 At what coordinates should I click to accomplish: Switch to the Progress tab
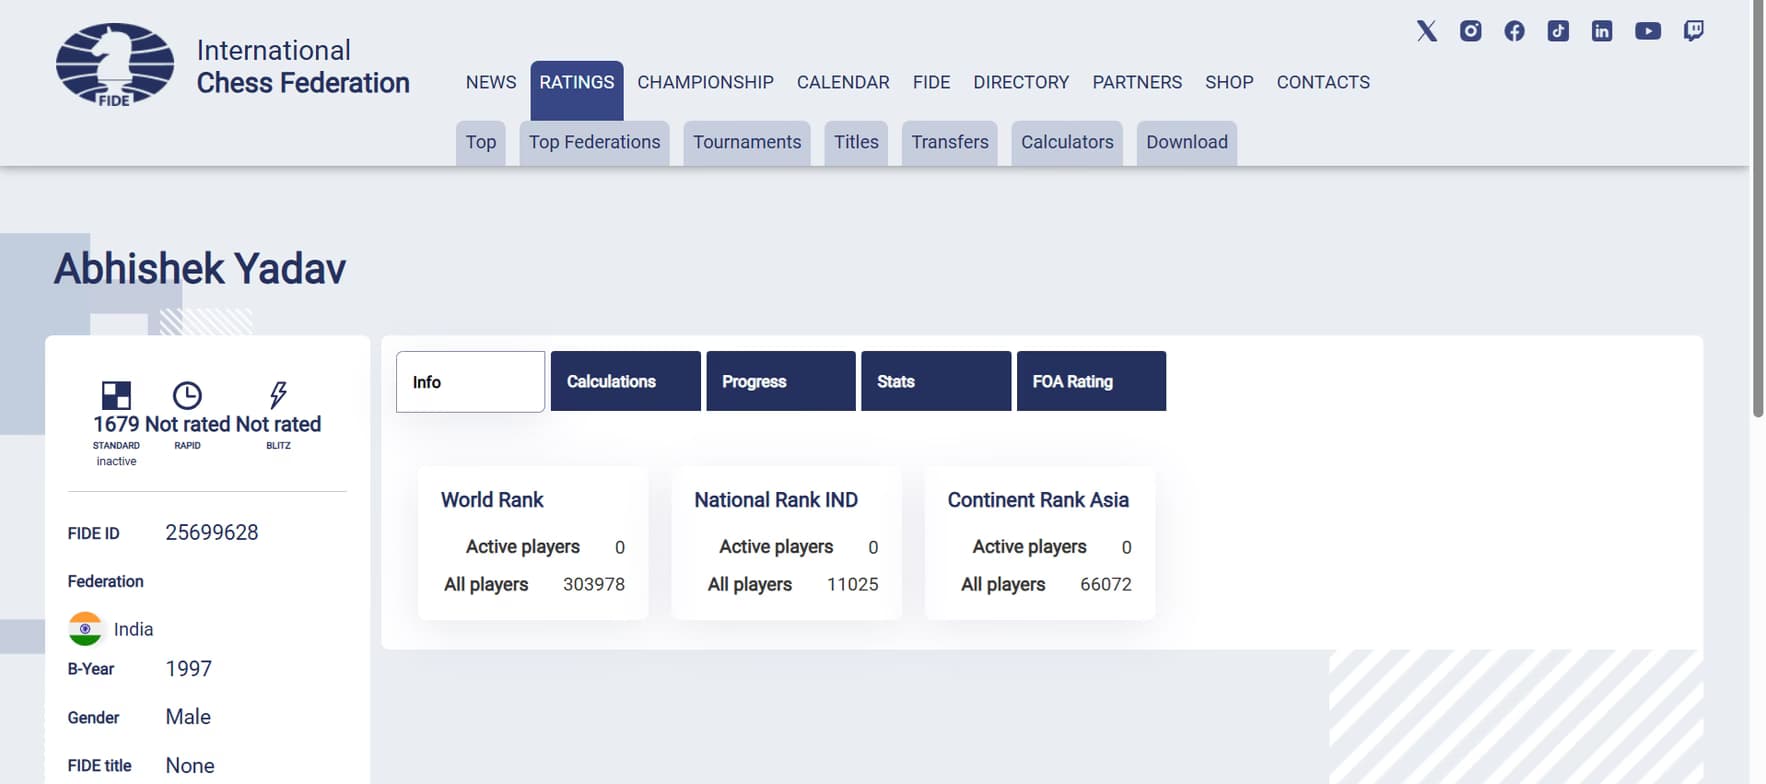coord(780,381)
